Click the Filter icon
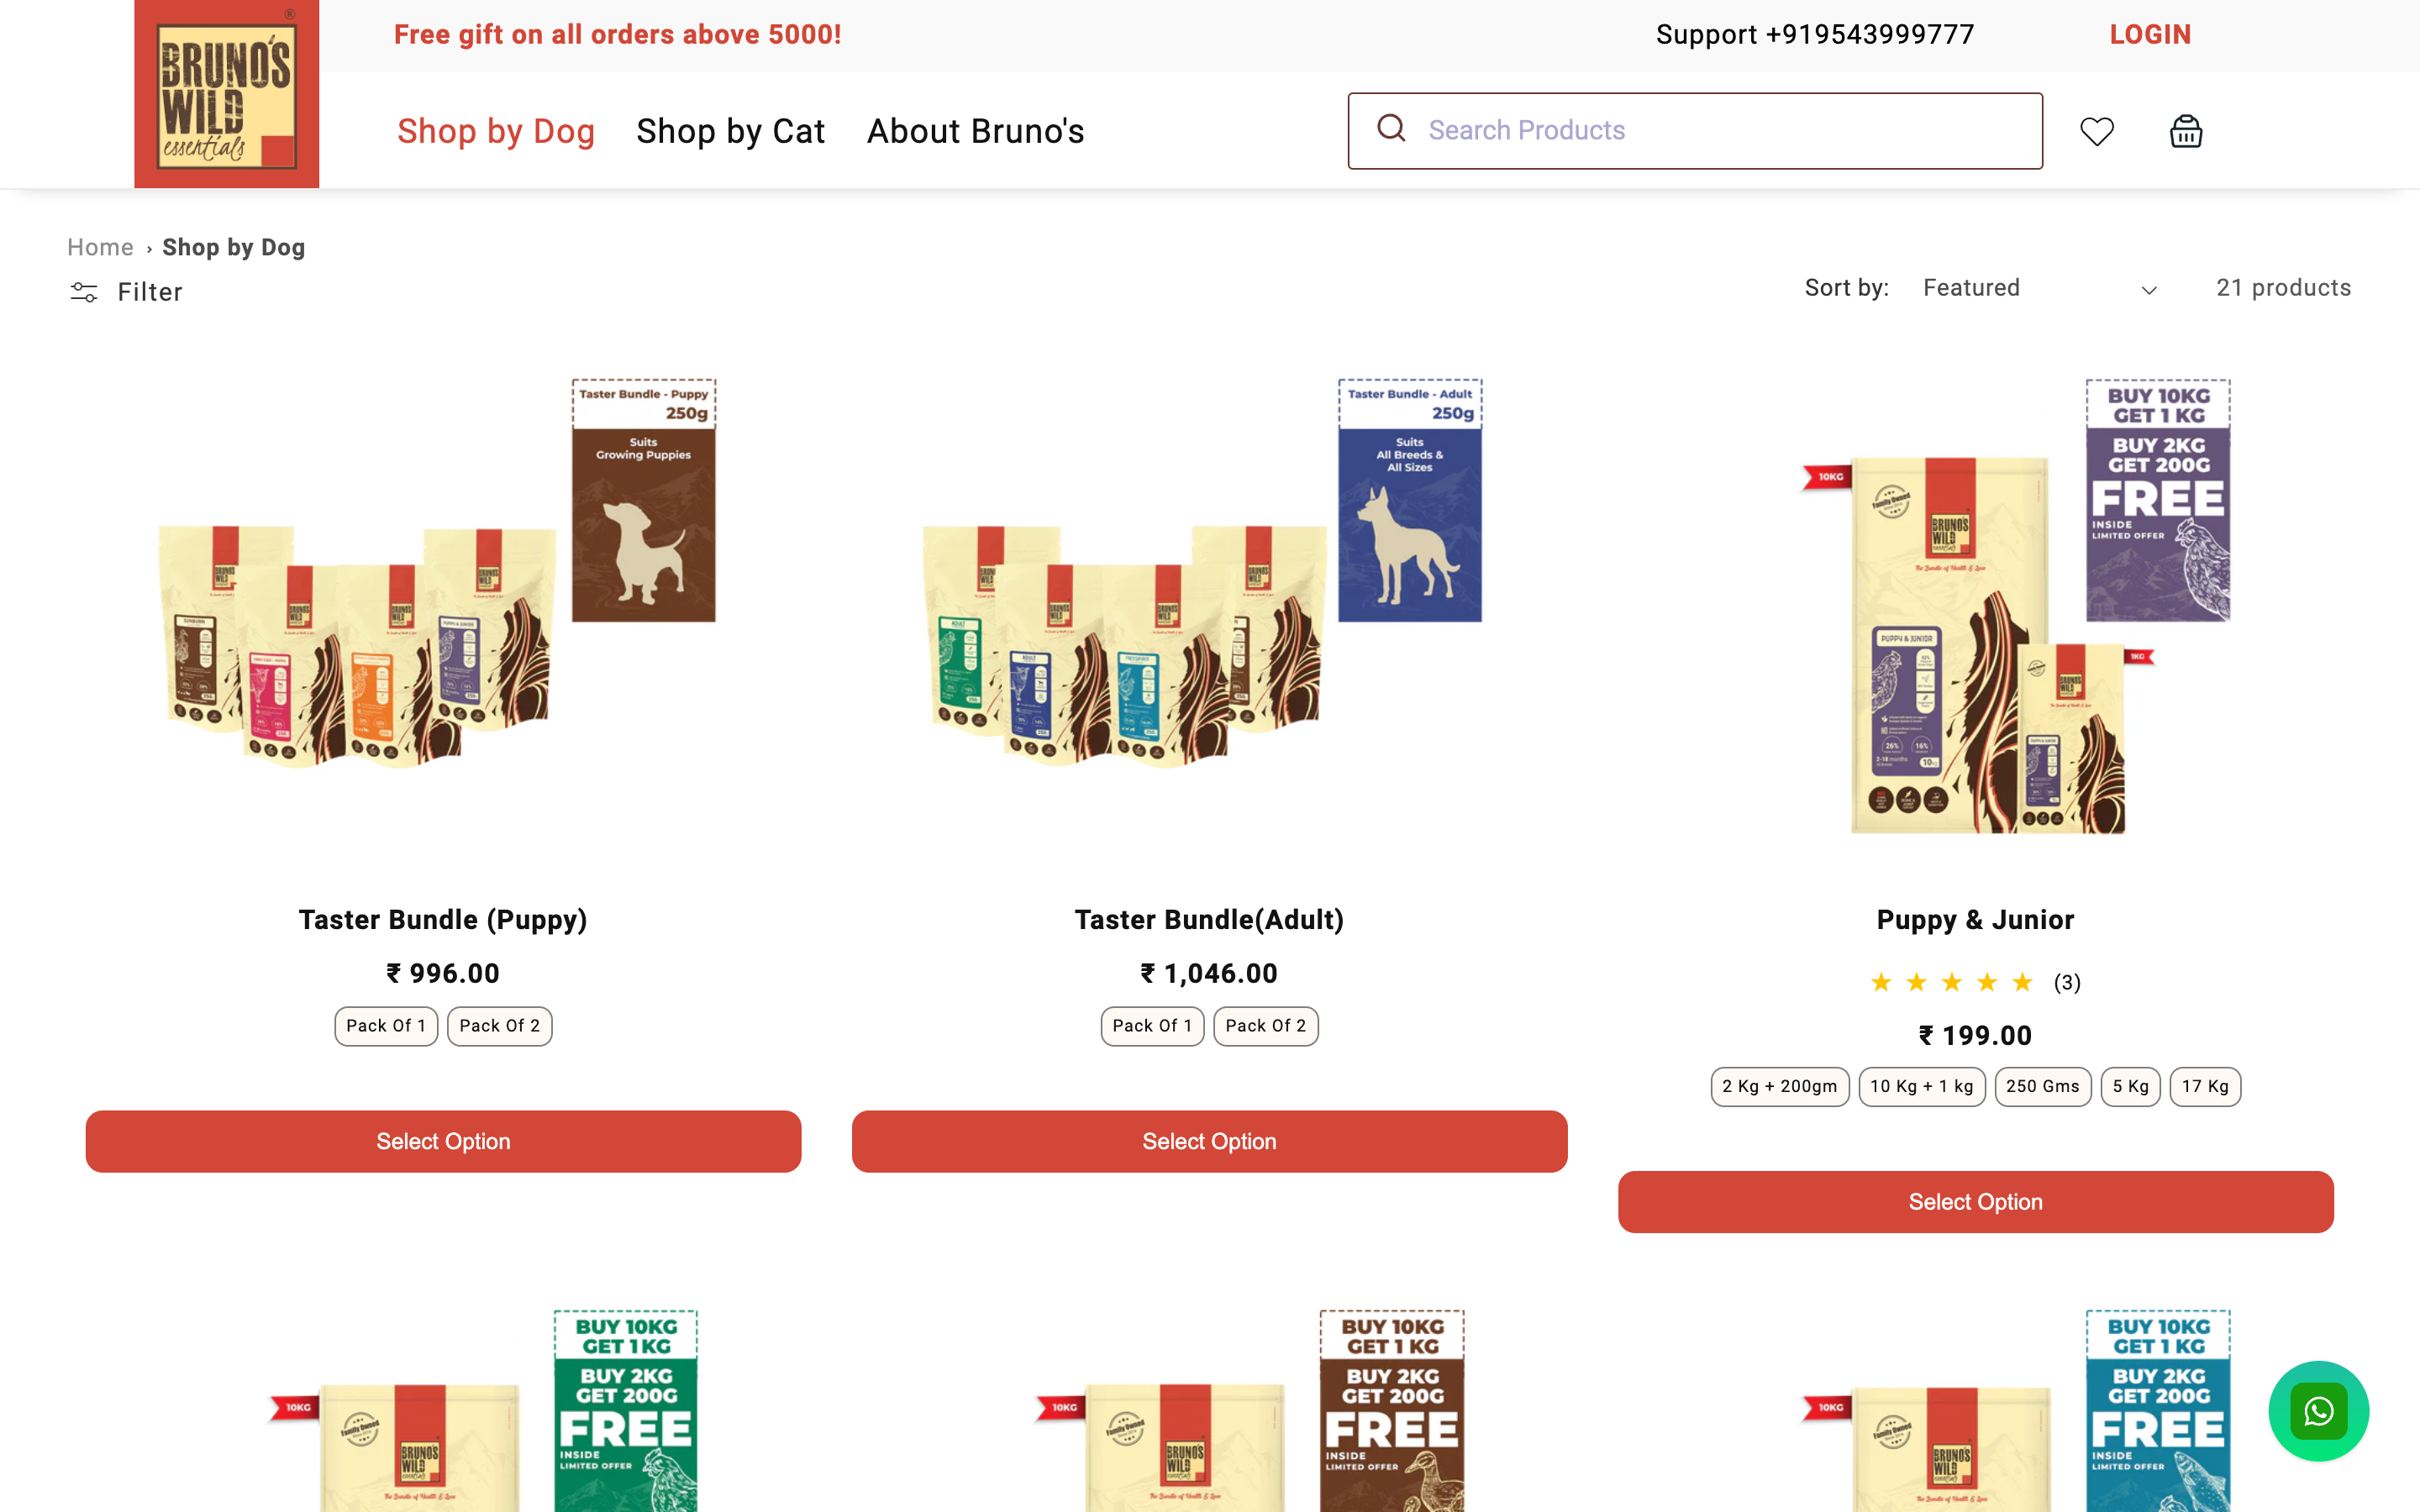This screenshot has height=1512, width=2420. pyautogui.click(x=84, y=292)
